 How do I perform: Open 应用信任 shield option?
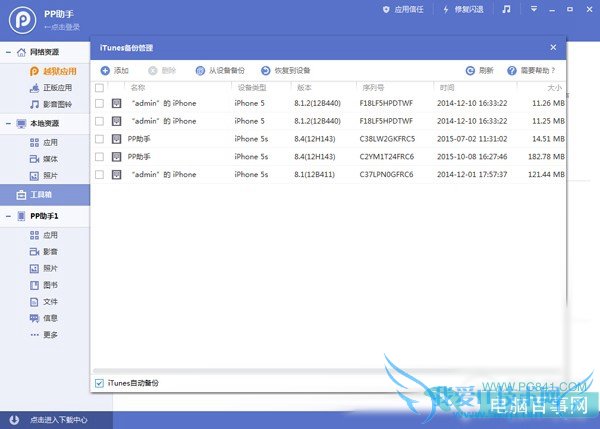click(x=403, y=10)
